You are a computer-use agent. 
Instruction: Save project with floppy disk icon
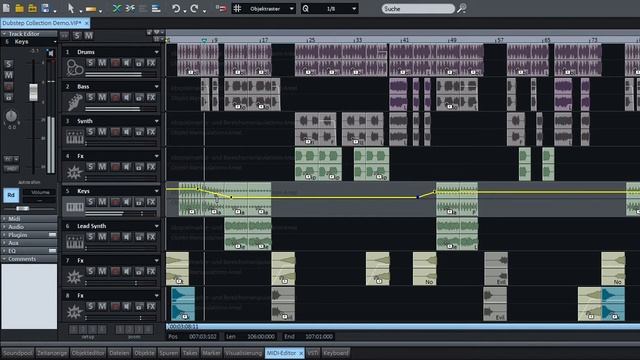pyautogui.click(x=45, y=8)
